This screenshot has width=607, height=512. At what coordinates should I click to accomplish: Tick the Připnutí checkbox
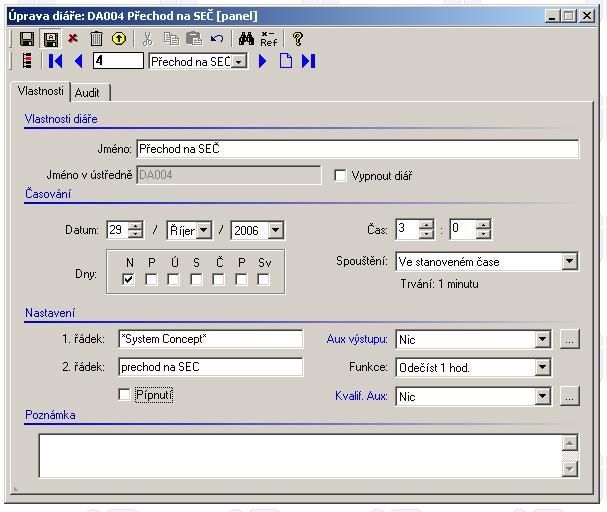[x=124, y=395]
